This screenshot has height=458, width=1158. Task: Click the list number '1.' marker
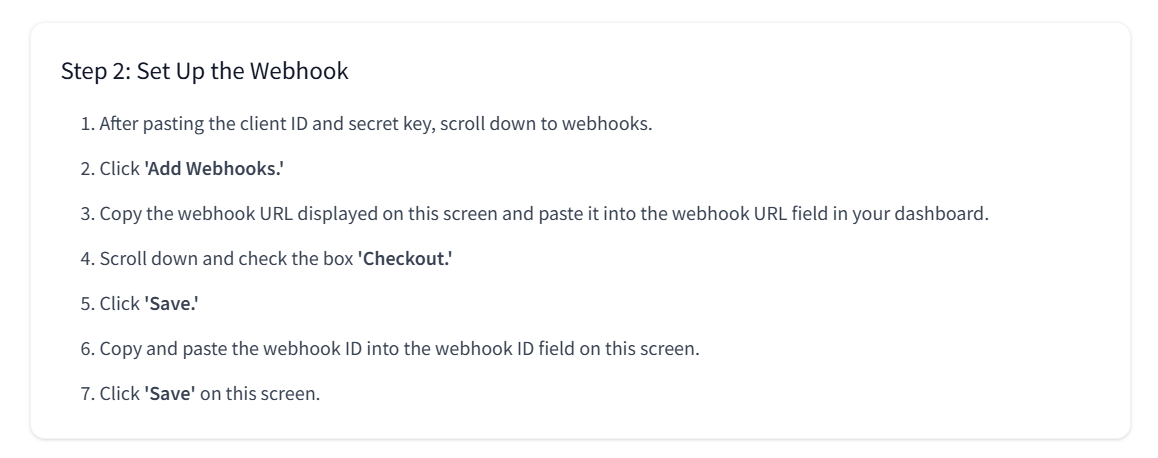tap(88, 123)
